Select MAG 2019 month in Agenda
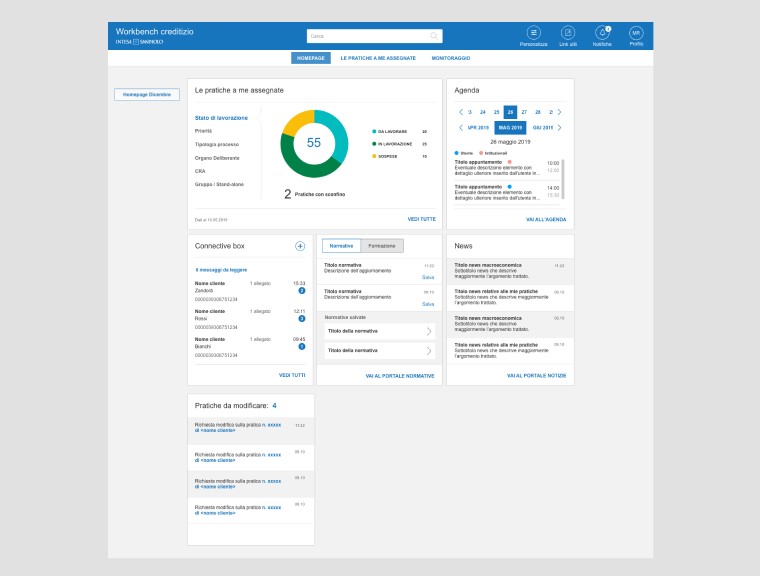 (x=510, y=128)
